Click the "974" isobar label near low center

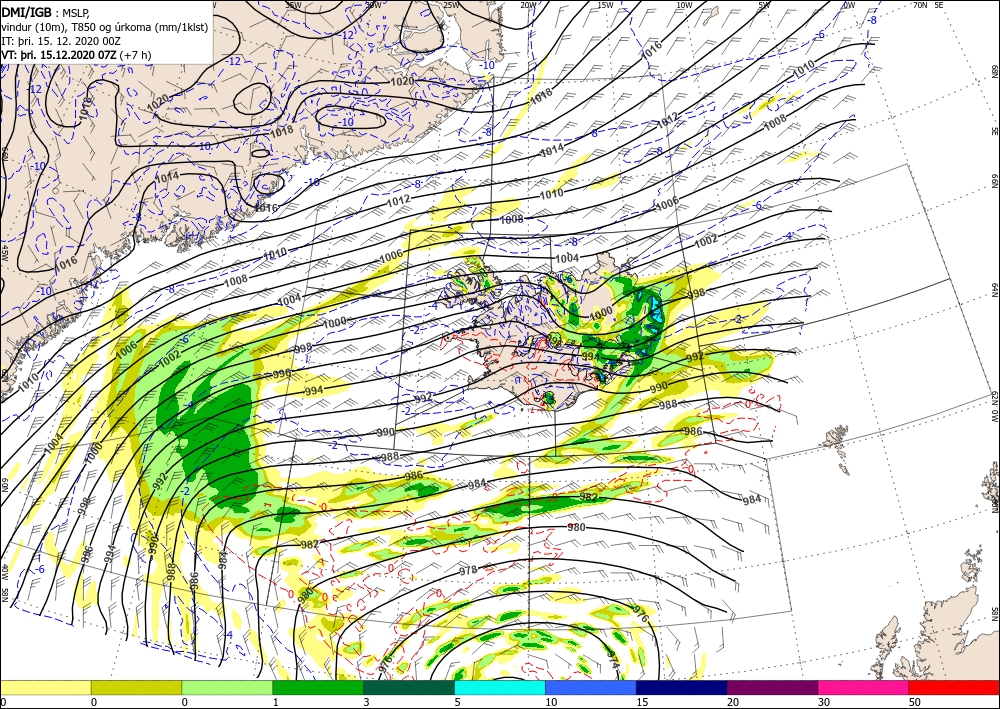613,659
